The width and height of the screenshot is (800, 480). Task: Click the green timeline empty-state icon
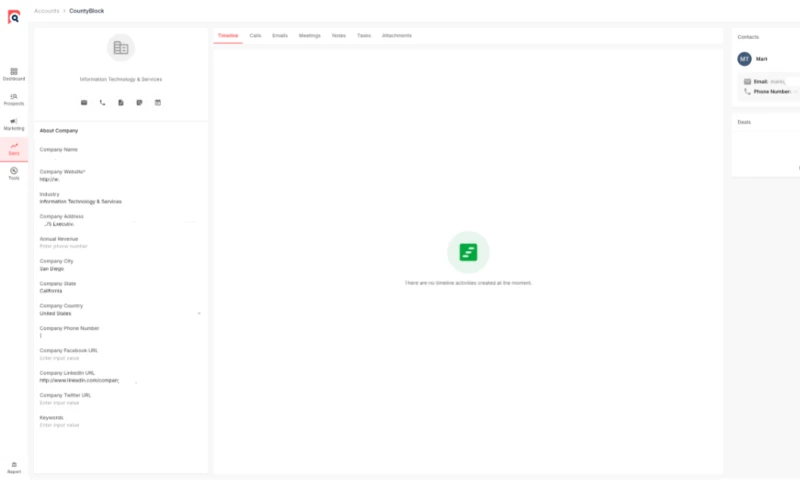(x=468, y=252)
